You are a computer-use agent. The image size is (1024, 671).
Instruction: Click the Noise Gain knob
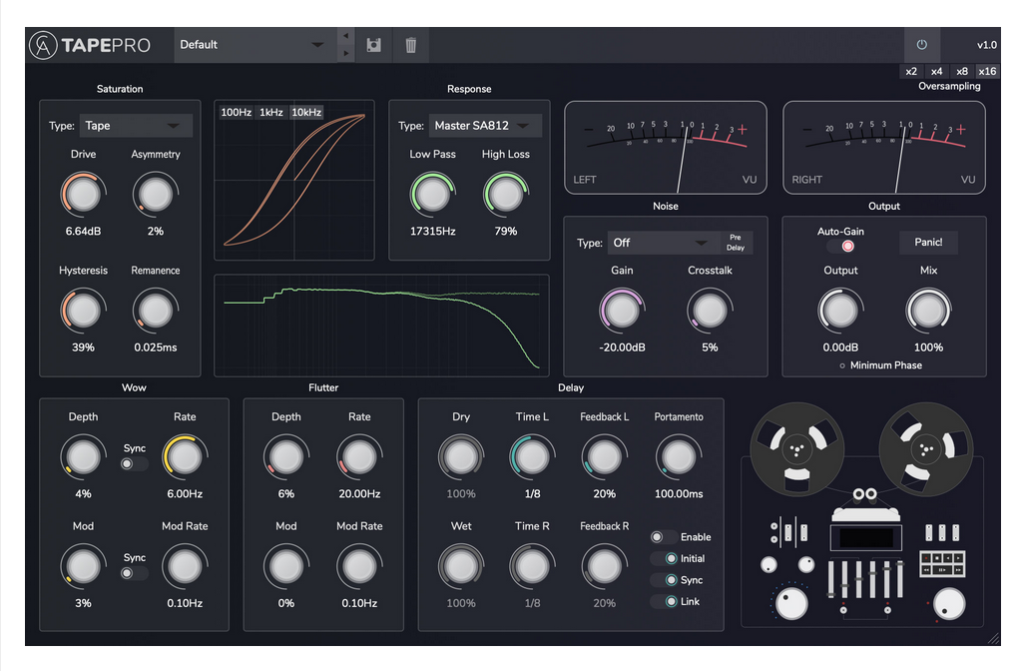click(x=622, y=310)
